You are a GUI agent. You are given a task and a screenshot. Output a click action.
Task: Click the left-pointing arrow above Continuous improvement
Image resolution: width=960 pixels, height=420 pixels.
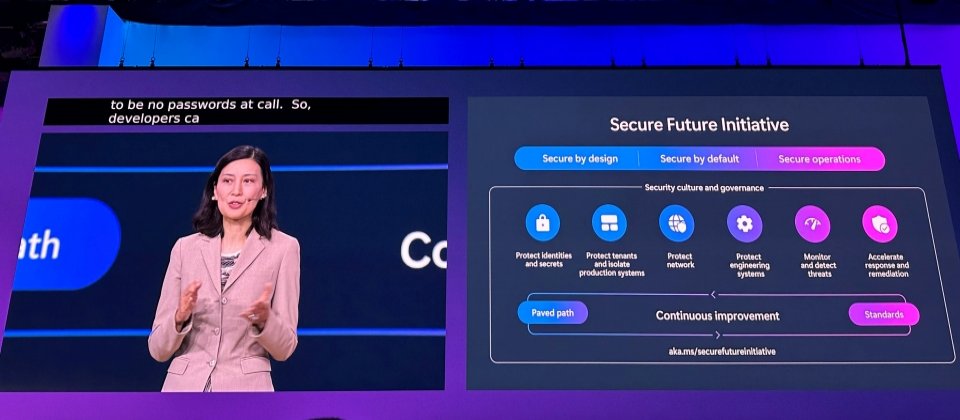pyautogui.click(x=713, y=294)
